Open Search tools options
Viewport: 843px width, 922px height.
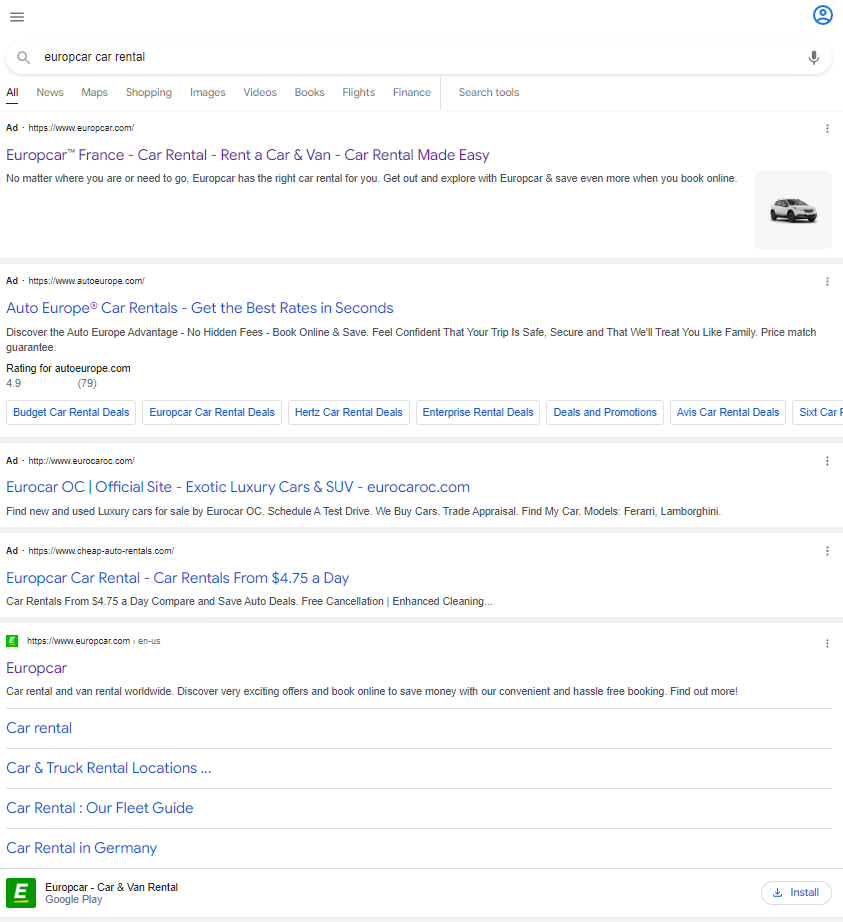coord(488,92)
